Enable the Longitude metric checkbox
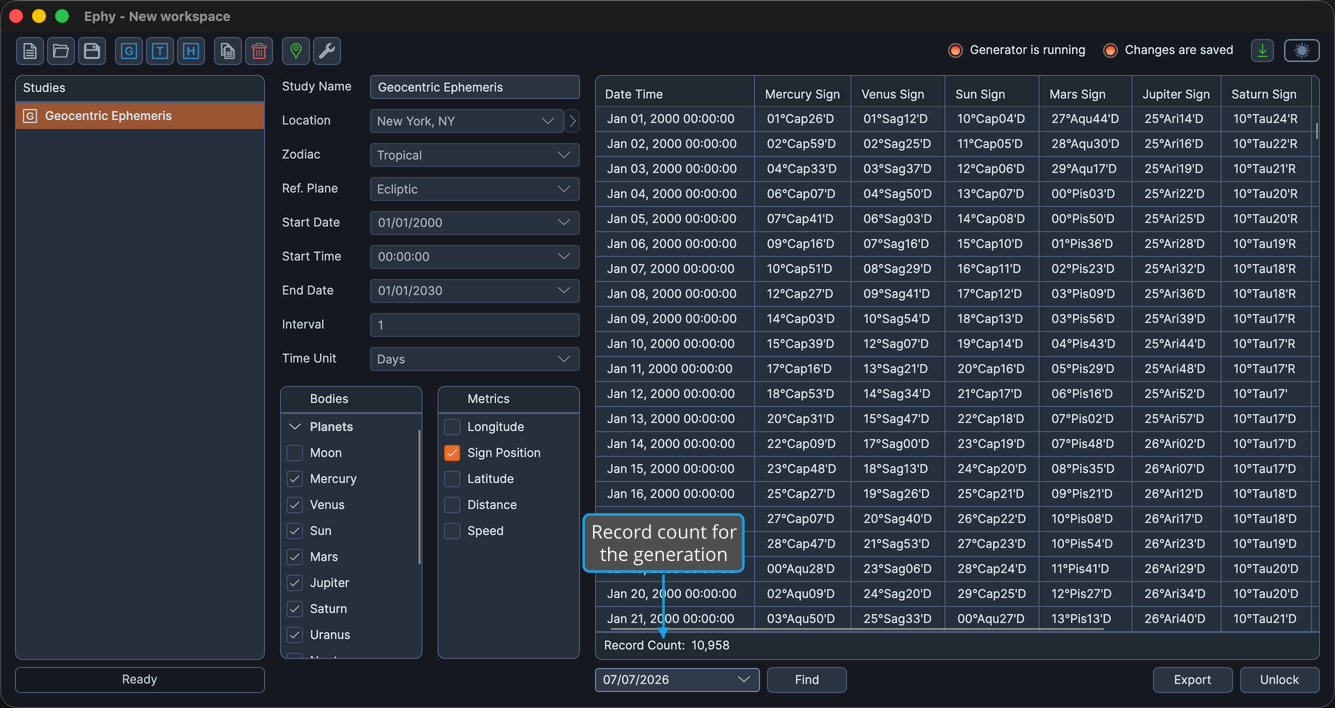The width and height of the screenshot is (1335, 708). click(452, 427)
